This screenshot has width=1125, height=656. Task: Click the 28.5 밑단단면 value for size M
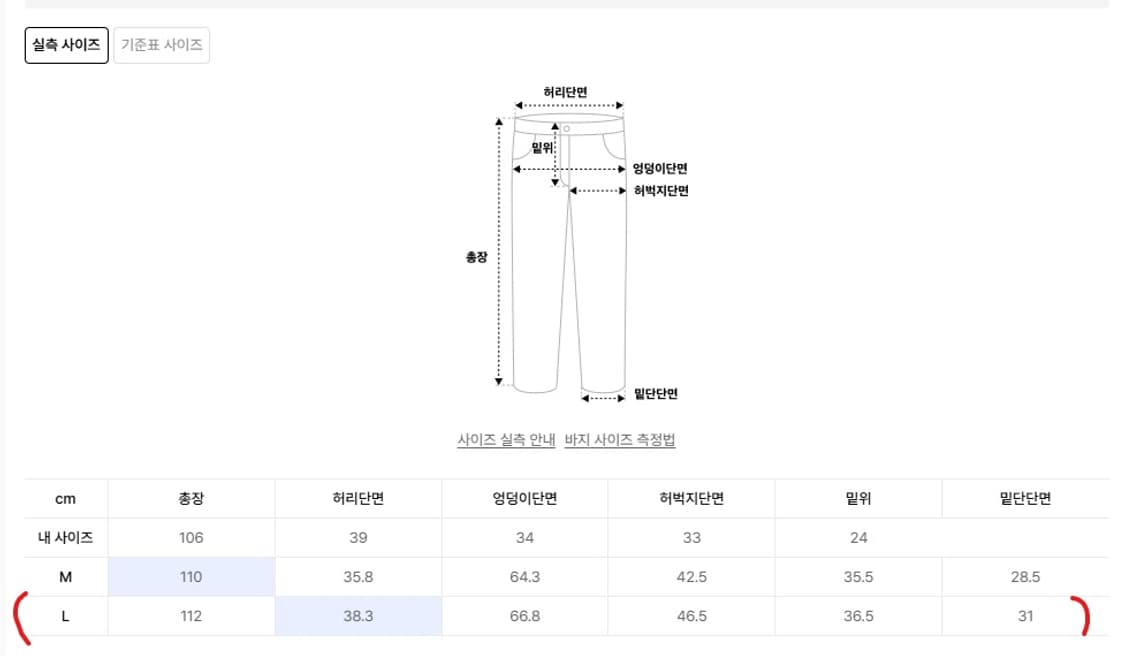pyautogui.click(x=1025, y=576)
